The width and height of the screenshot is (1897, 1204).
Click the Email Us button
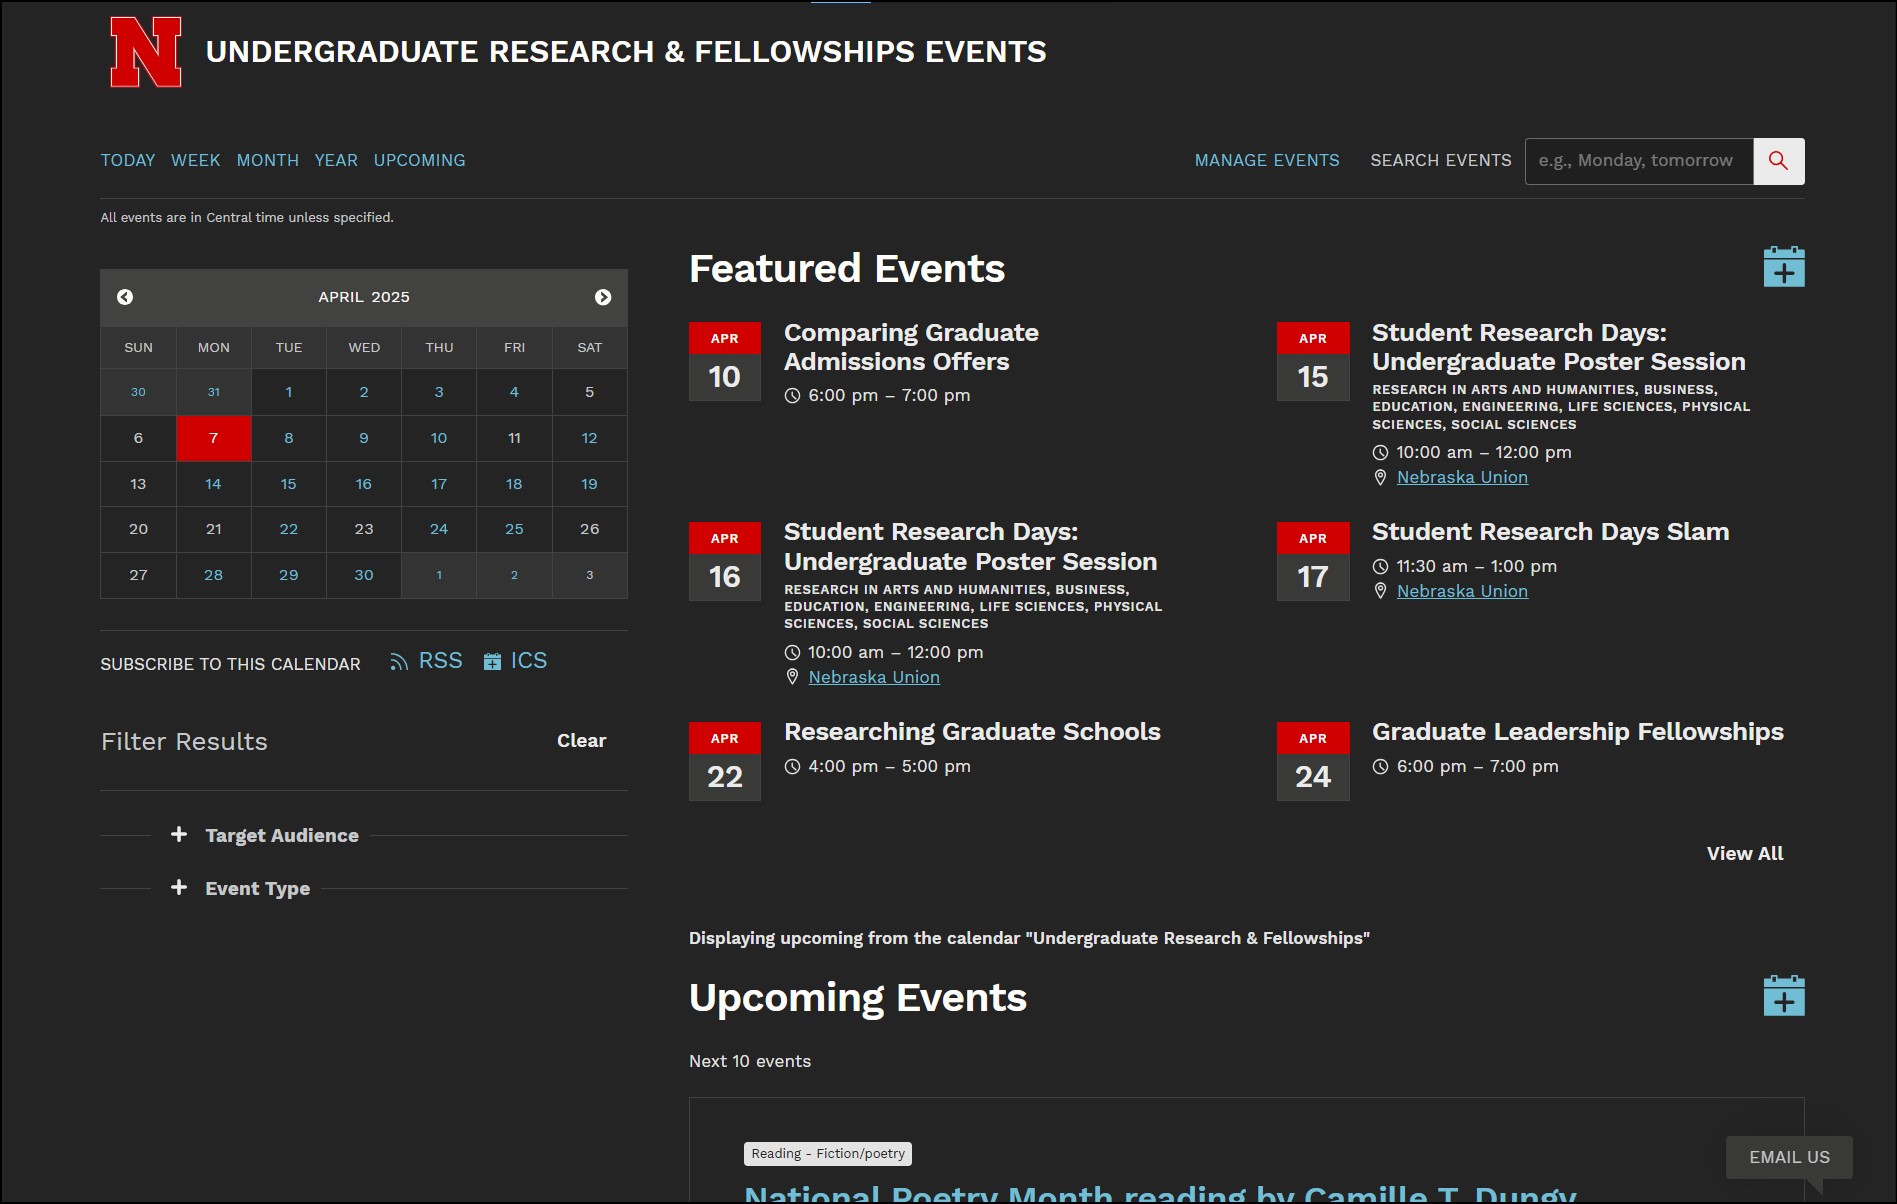click(x=1788, y=1157)
